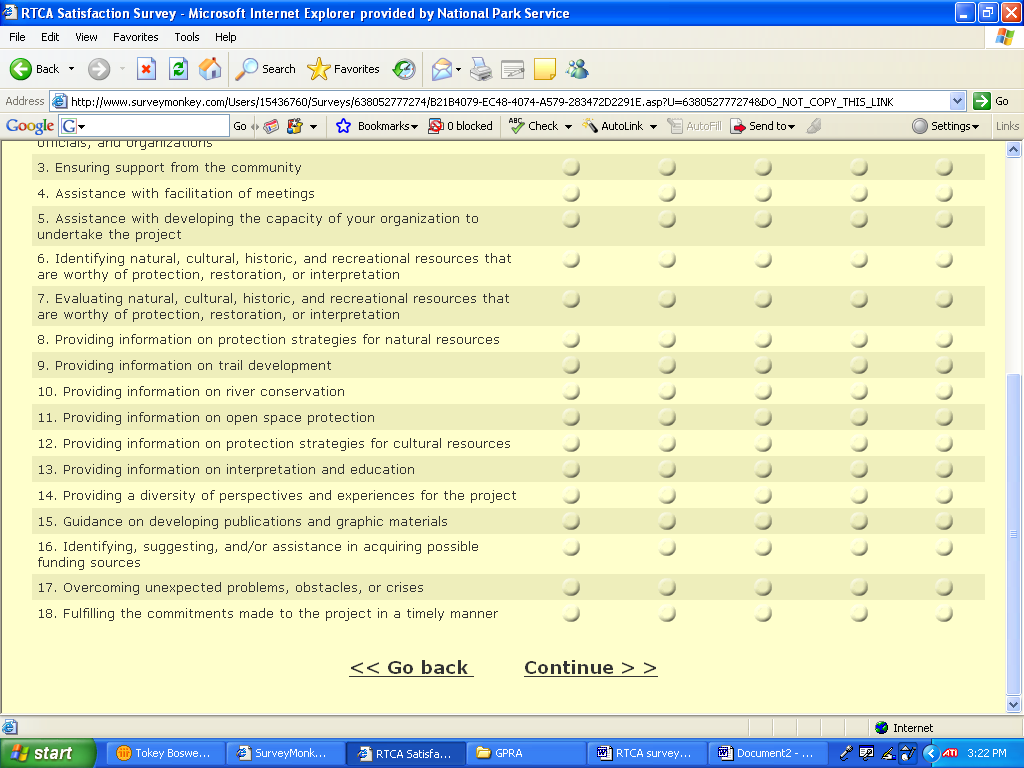
Task: Click the Go back link
Action: coord(410,668)
